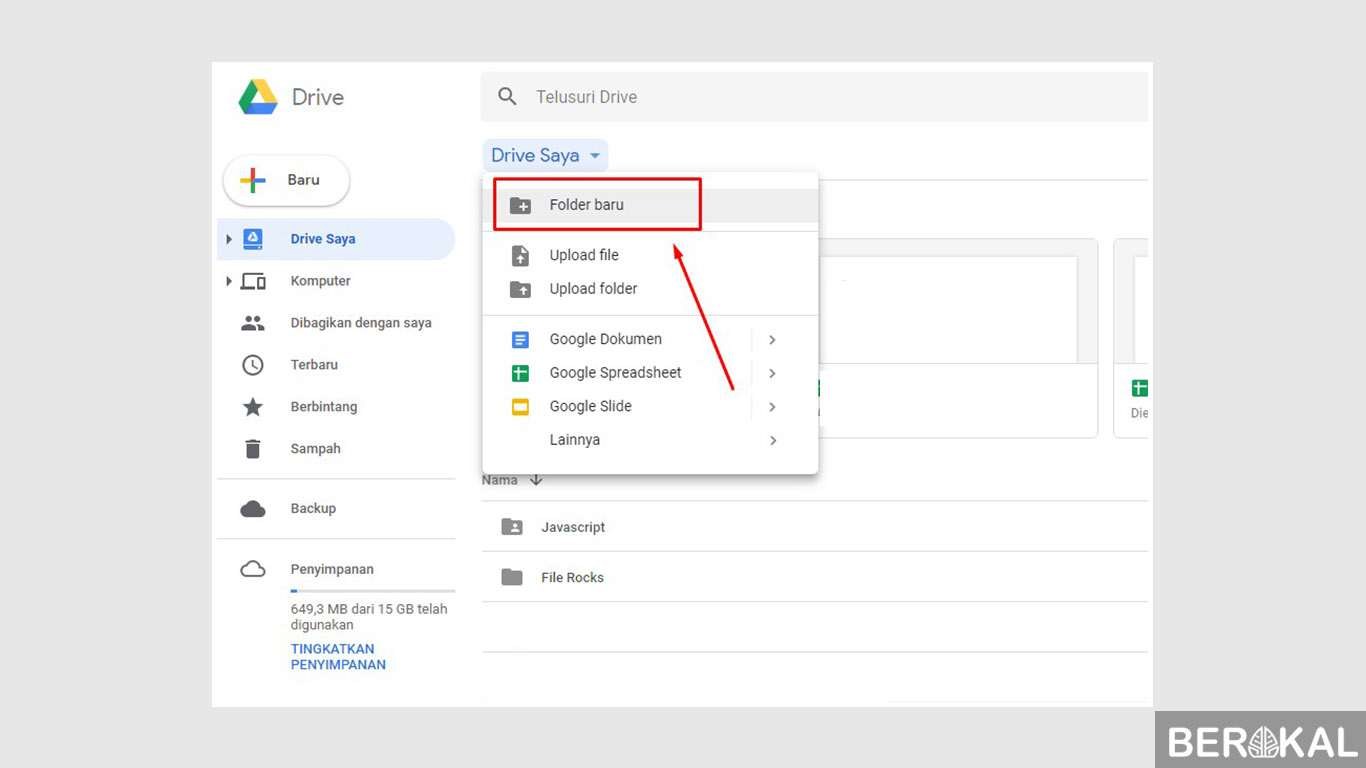
Task: Expand the Google Dokumen submenu arrow
Action: tap(772, 340)
